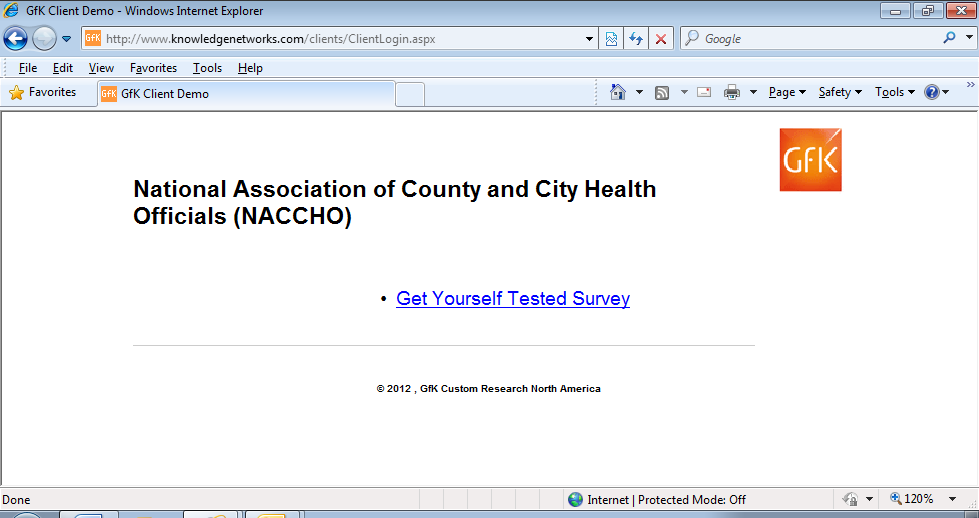
Task: Refresh the page with the Refresh icon
Action: pyautogui.click(x=636, y=39)
